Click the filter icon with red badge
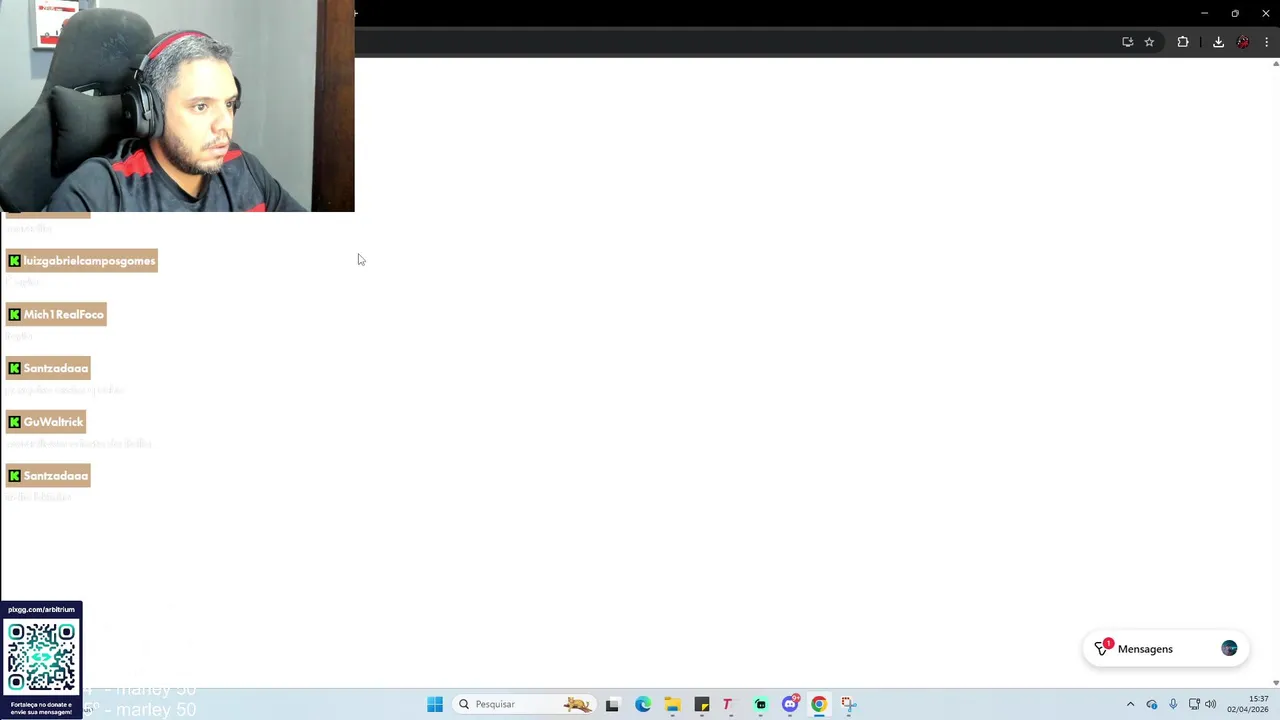Screen dimensions: 1280x720 click(1102, 649)
